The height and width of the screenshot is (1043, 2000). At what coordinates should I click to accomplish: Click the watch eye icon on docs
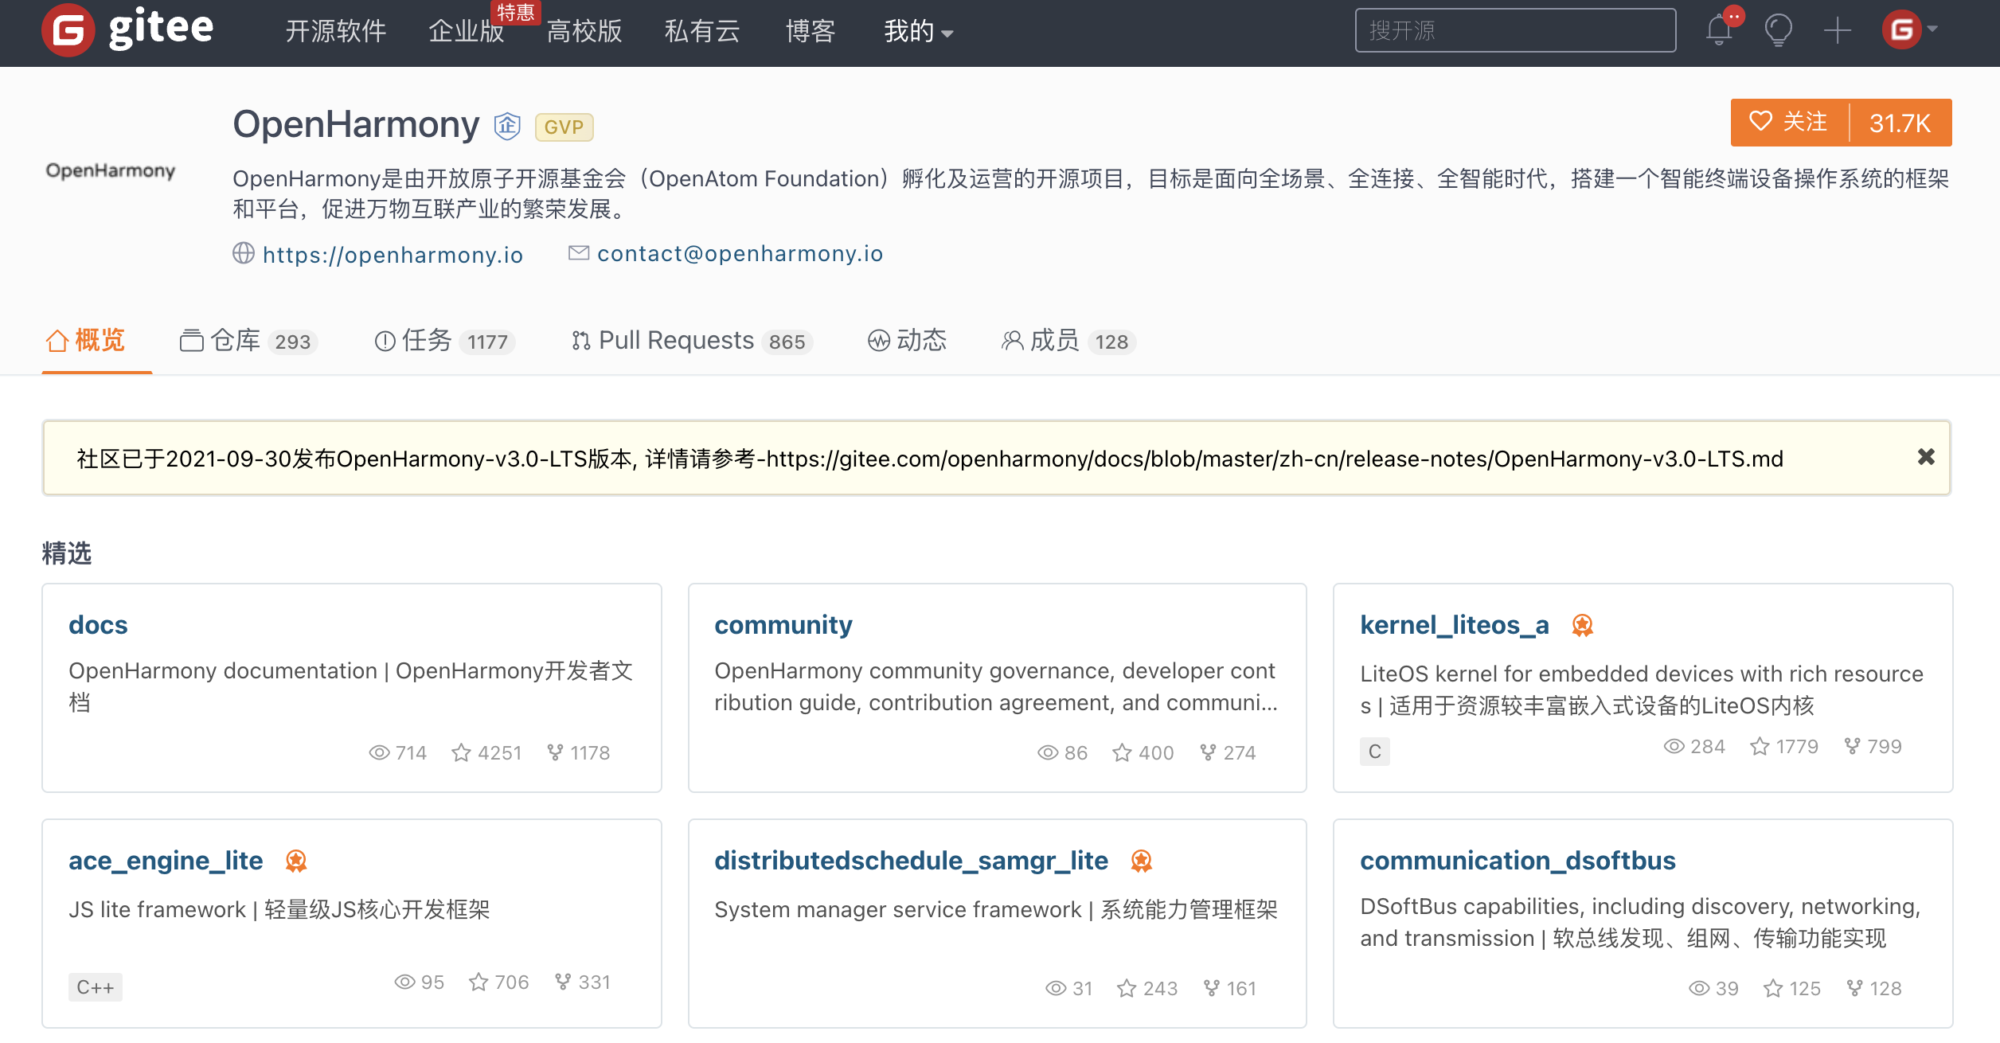tap(379, 753)
